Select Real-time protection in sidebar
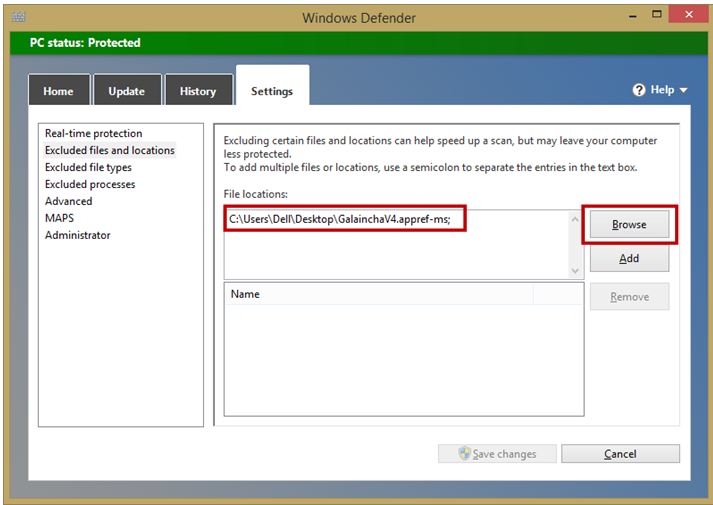The image size is (713, 505). [x=93, y=133]
